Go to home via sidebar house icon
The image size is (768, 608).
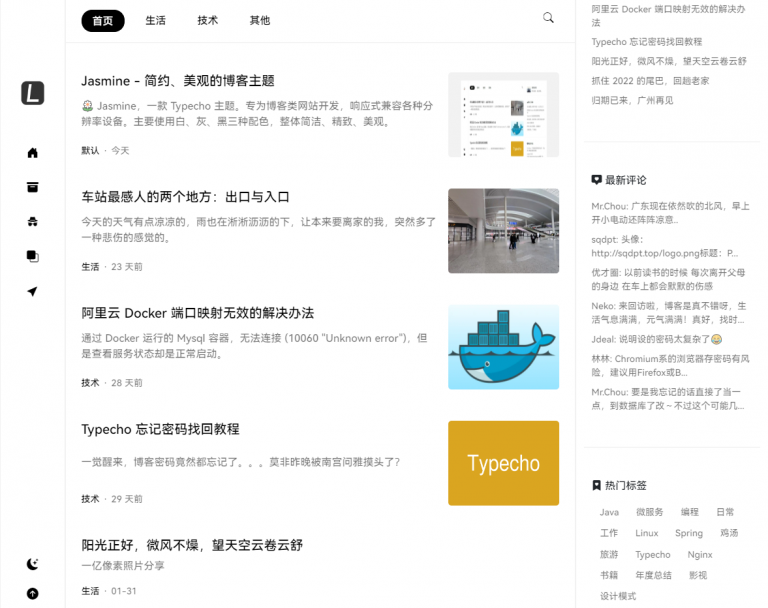pos(32,153)
